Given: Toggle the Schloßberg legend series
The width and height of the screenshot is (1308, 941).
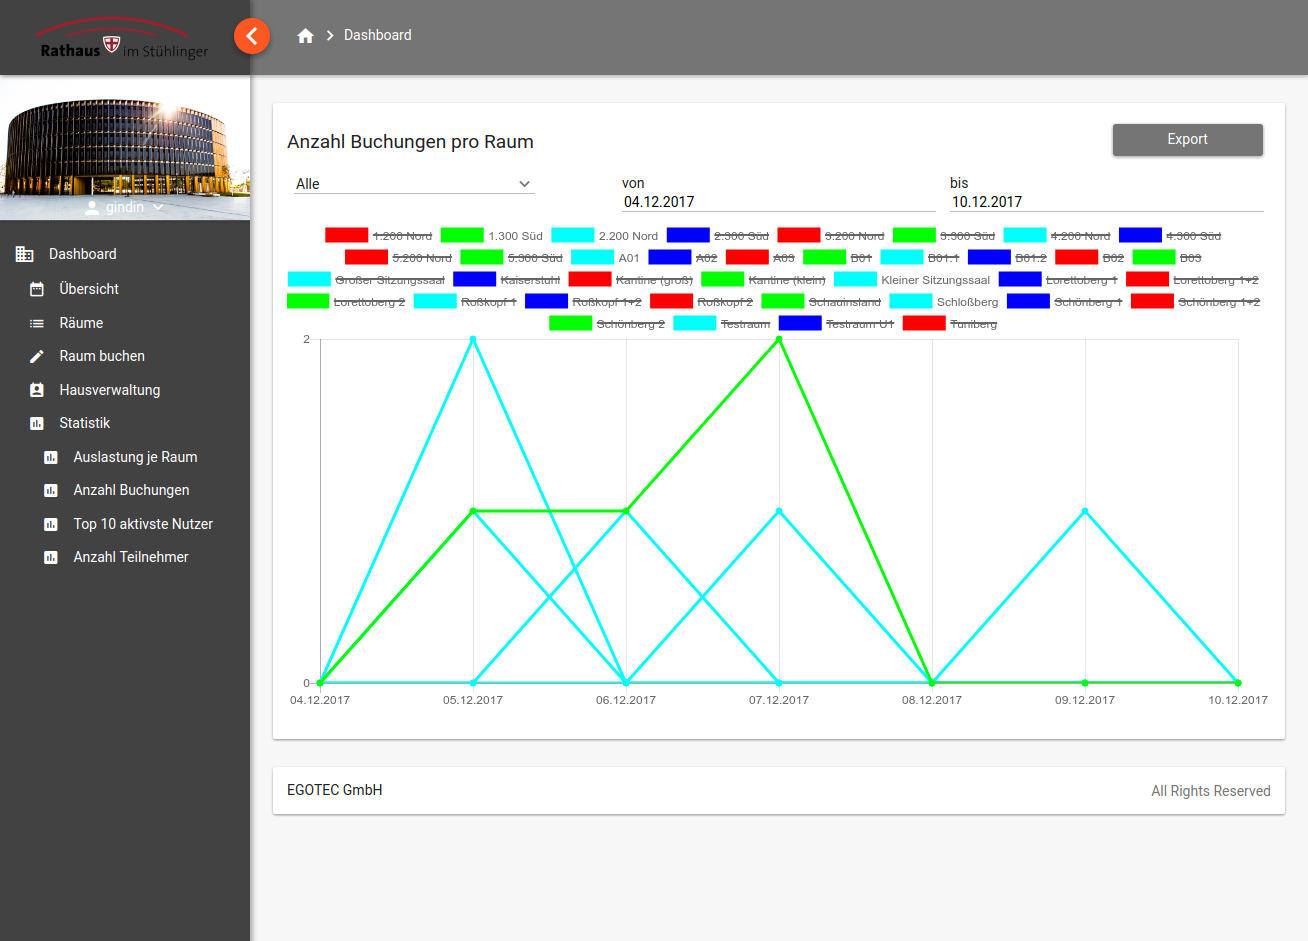Looking at the screenshot, I should point(944,302).
